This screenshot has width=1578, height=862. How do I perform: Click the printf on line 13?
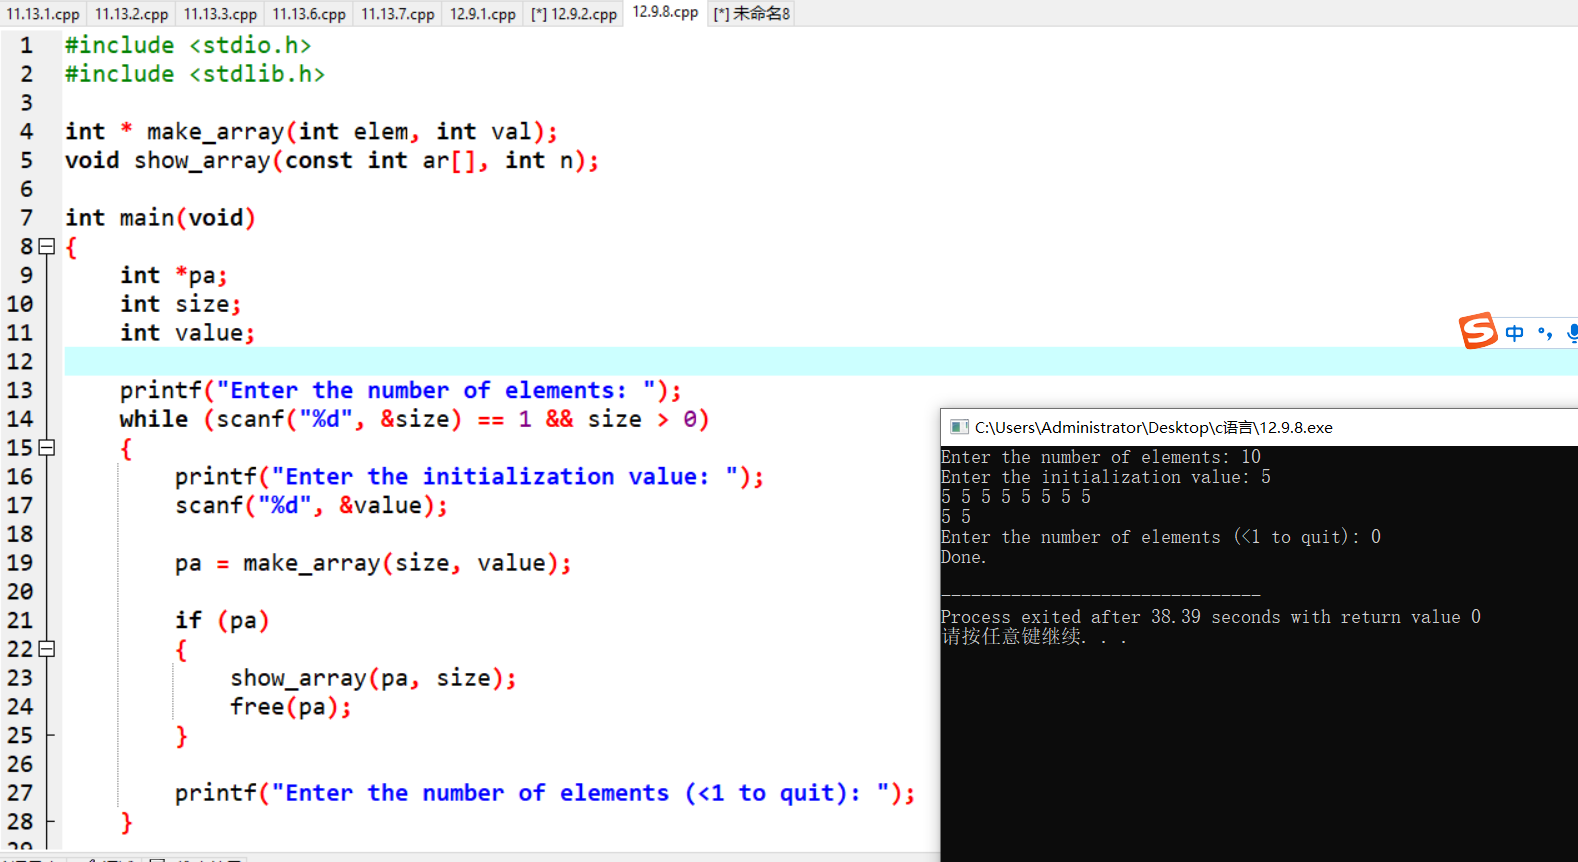click(401, 390)
